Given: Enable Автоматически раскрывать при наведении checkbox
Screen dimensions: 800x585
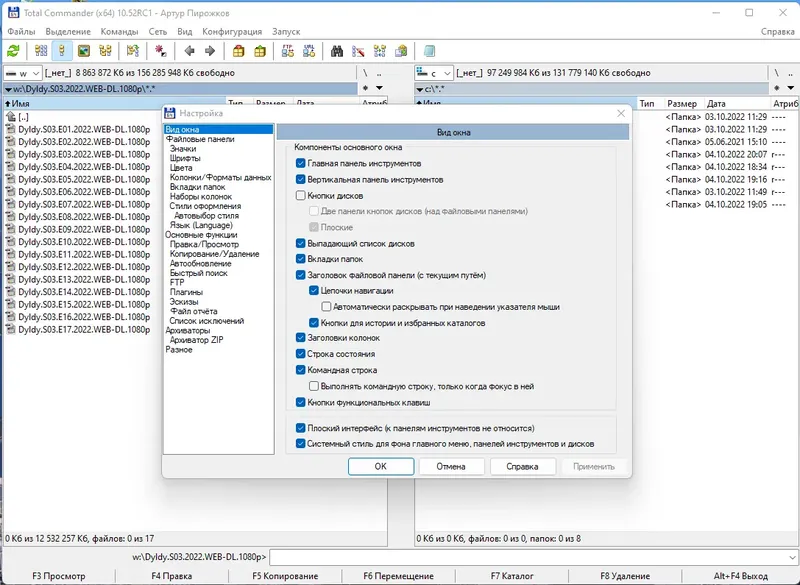Looking at the screenshot, I should coord(326,307).
